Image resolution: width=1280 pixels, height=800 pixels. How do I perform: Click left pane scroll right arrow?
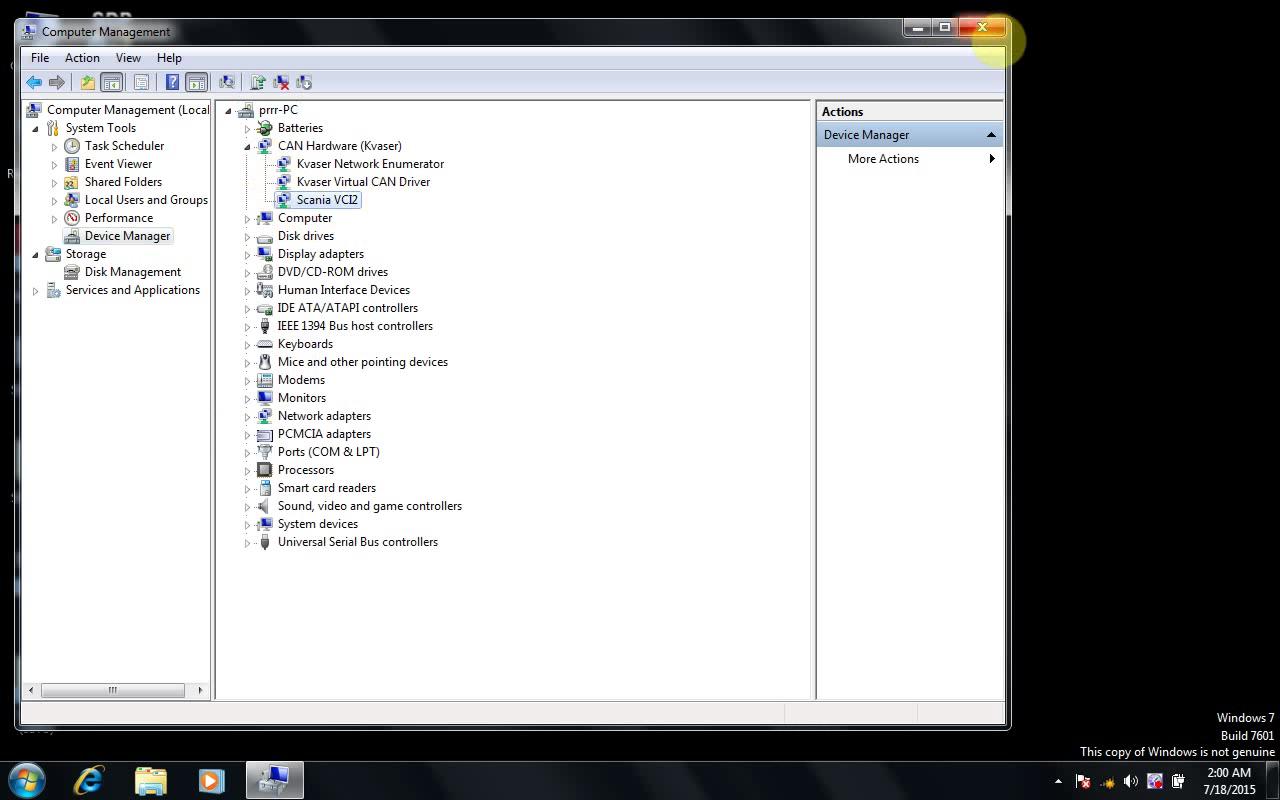pos(200,690)
